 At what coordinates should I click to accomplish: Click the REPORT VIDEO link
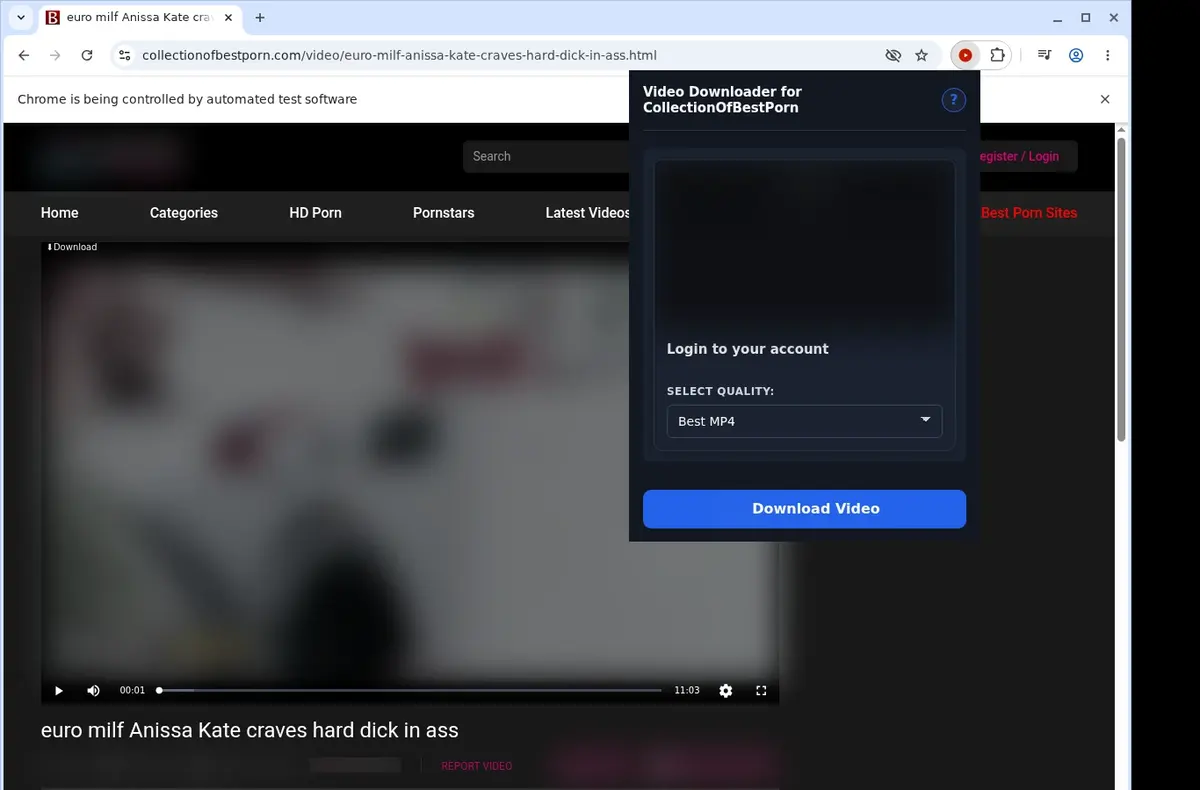(x=477, y=766)
